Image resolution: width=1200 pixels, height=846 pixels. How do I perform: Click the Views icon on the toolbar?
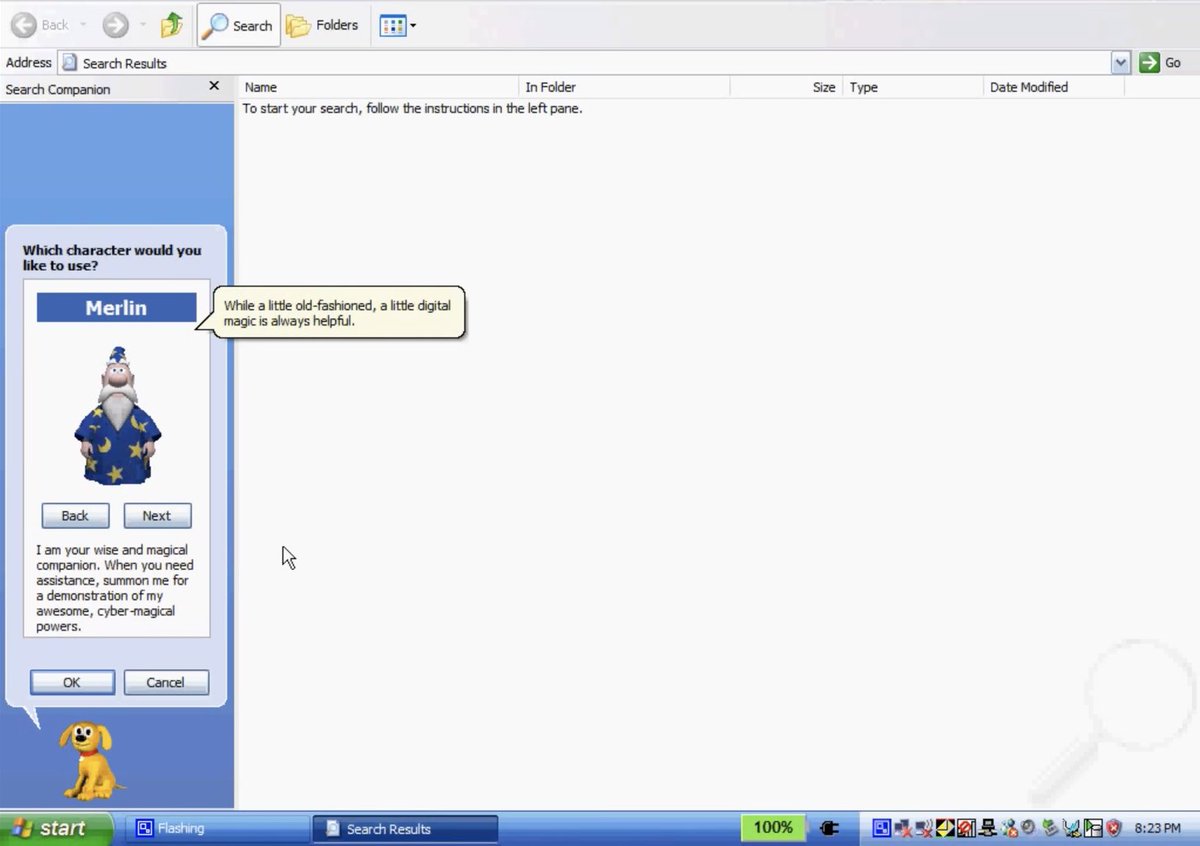[391, 25]
